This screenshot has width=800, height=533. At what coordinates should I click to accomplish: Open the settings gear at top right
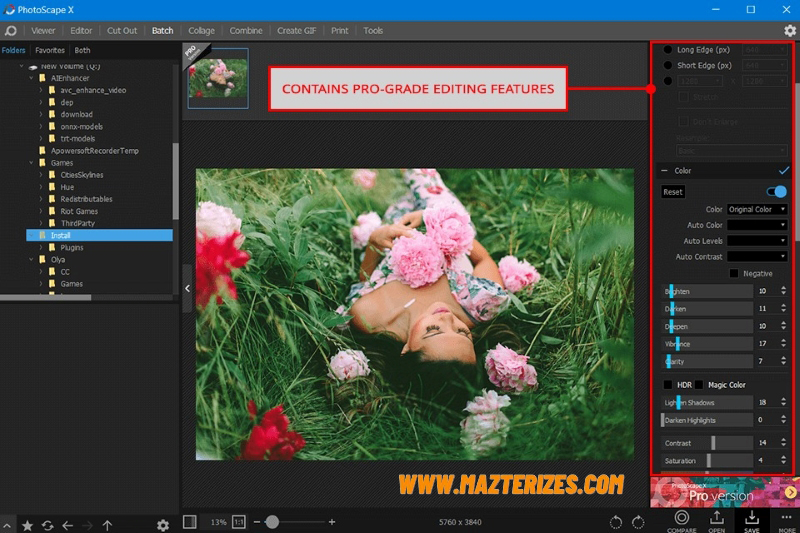789,31
